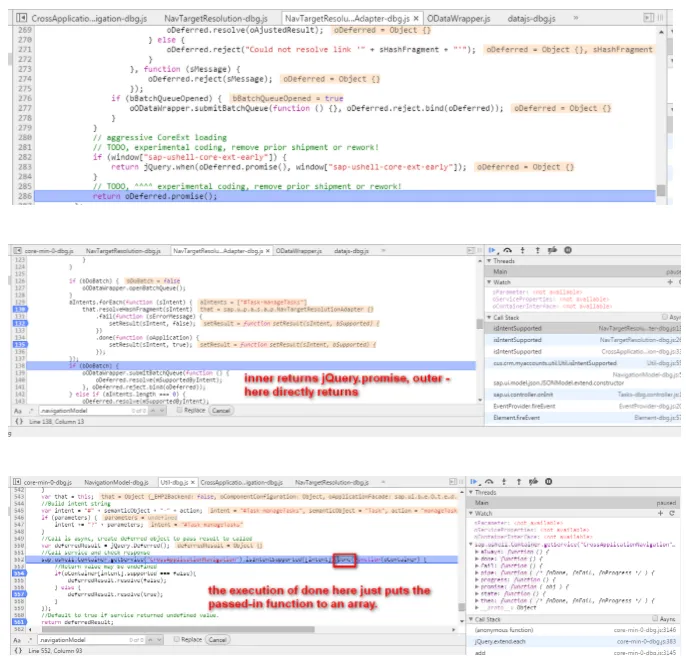Image resolution: width=686 pixels, height=662 pixels.
Task: Select cus.crm.myaccounts.util.Util.isIntentSupported call stack frame
Action: coord(584,363)
